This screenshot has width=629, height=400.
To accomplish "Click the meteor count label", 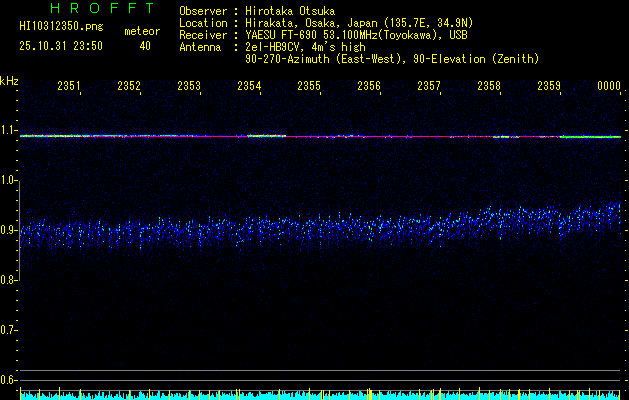I will 141,32.
